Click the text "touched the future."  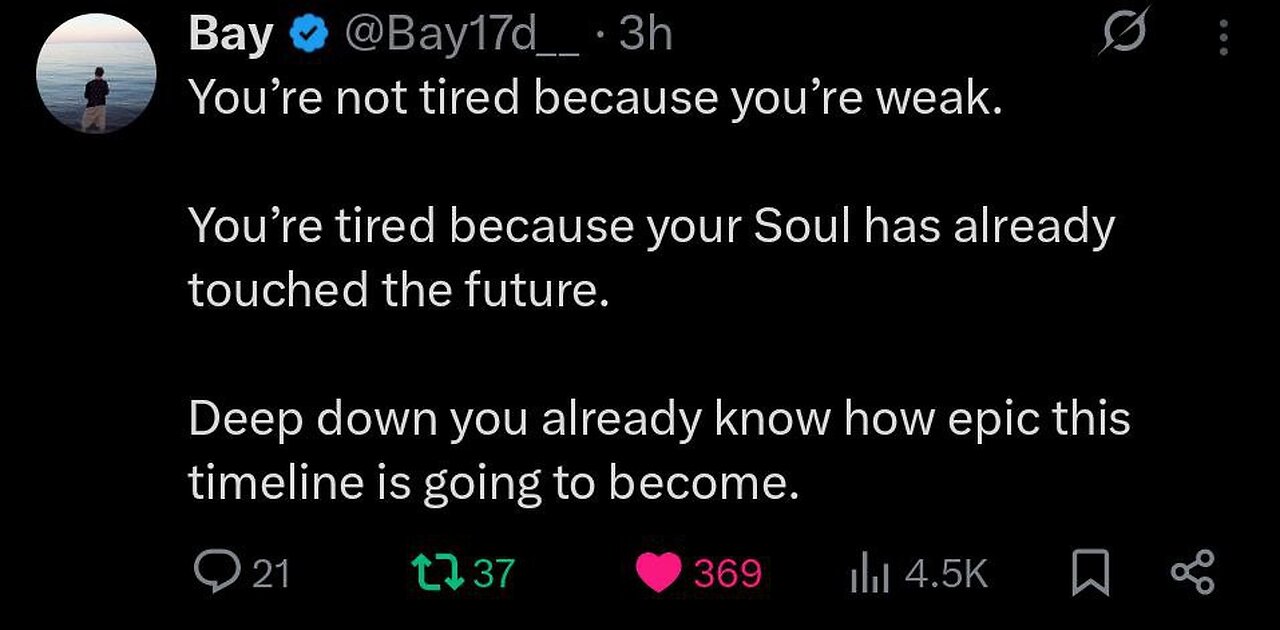(398, 290)
